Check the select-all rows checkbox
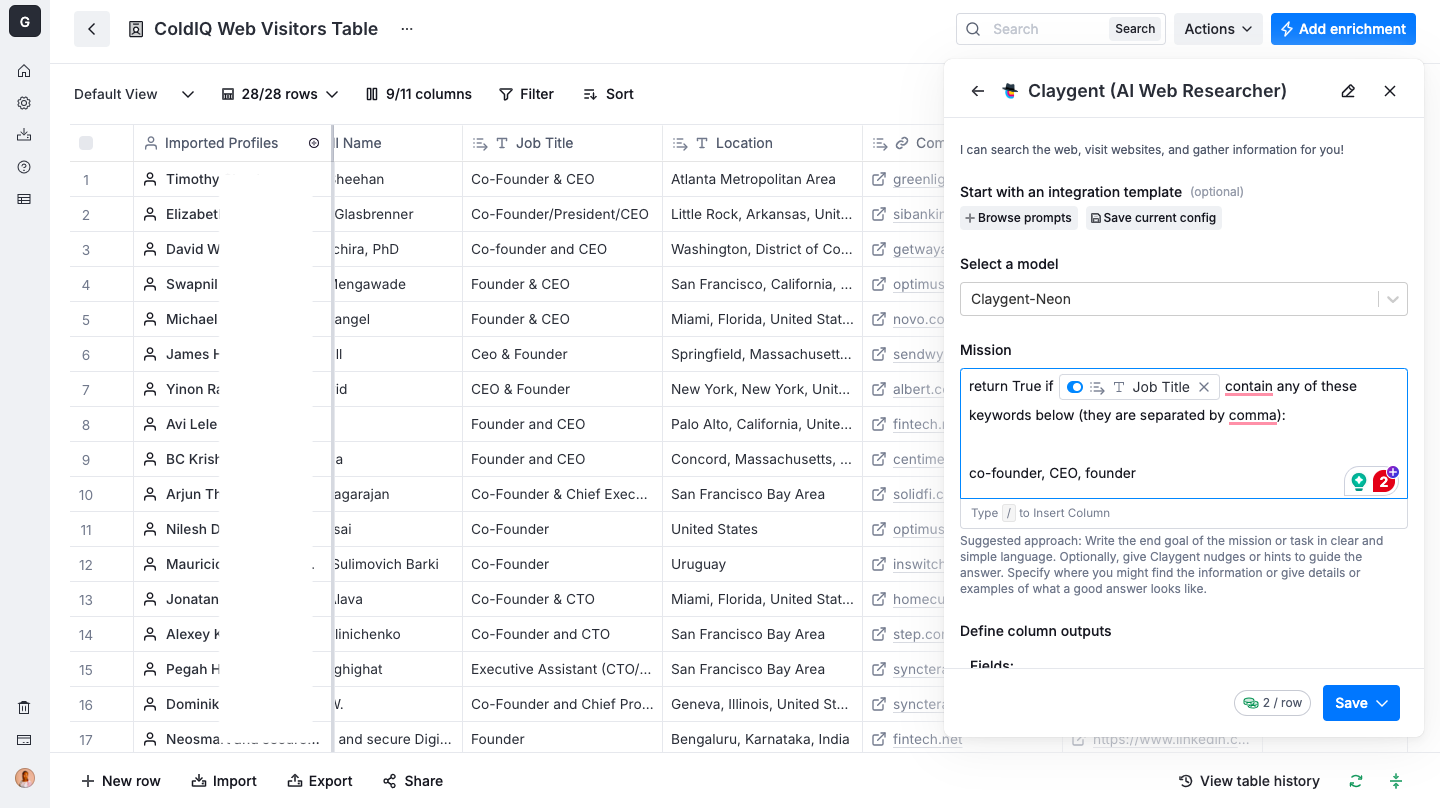 86,143
